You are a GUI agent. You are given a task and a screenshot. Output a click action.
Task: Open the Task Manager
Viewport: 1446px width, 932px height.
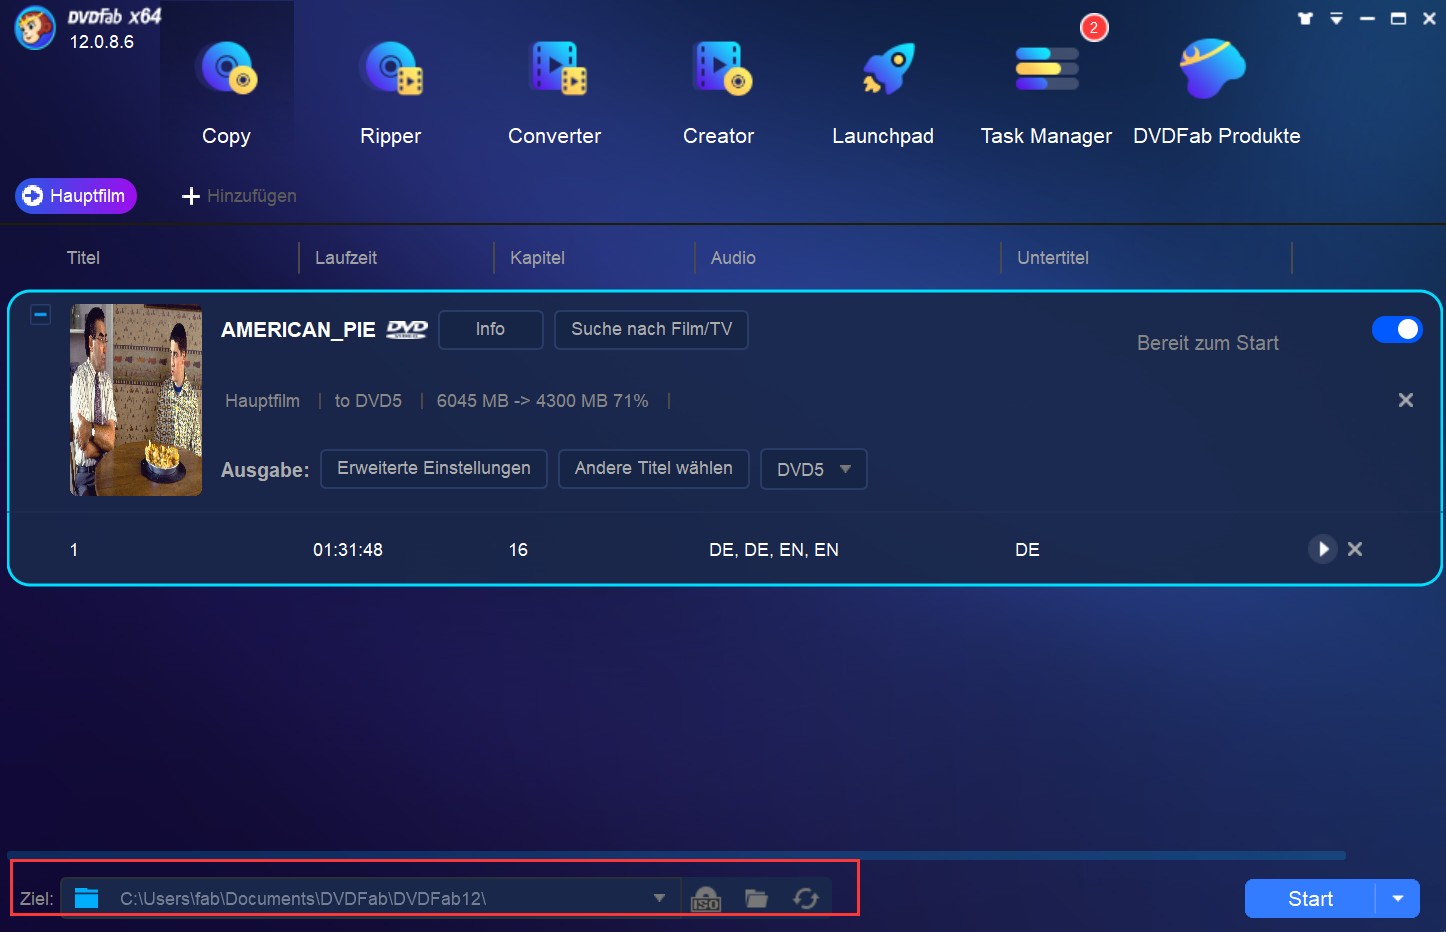coord(1046,92)
